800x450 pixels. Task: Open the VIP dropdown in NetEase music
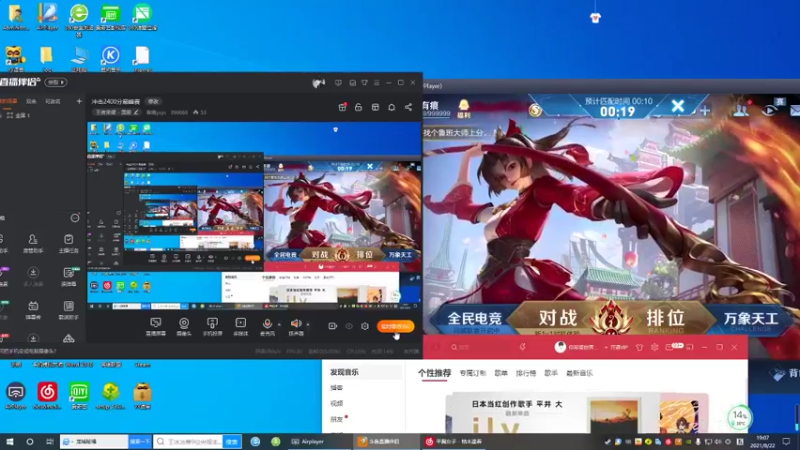616,347
